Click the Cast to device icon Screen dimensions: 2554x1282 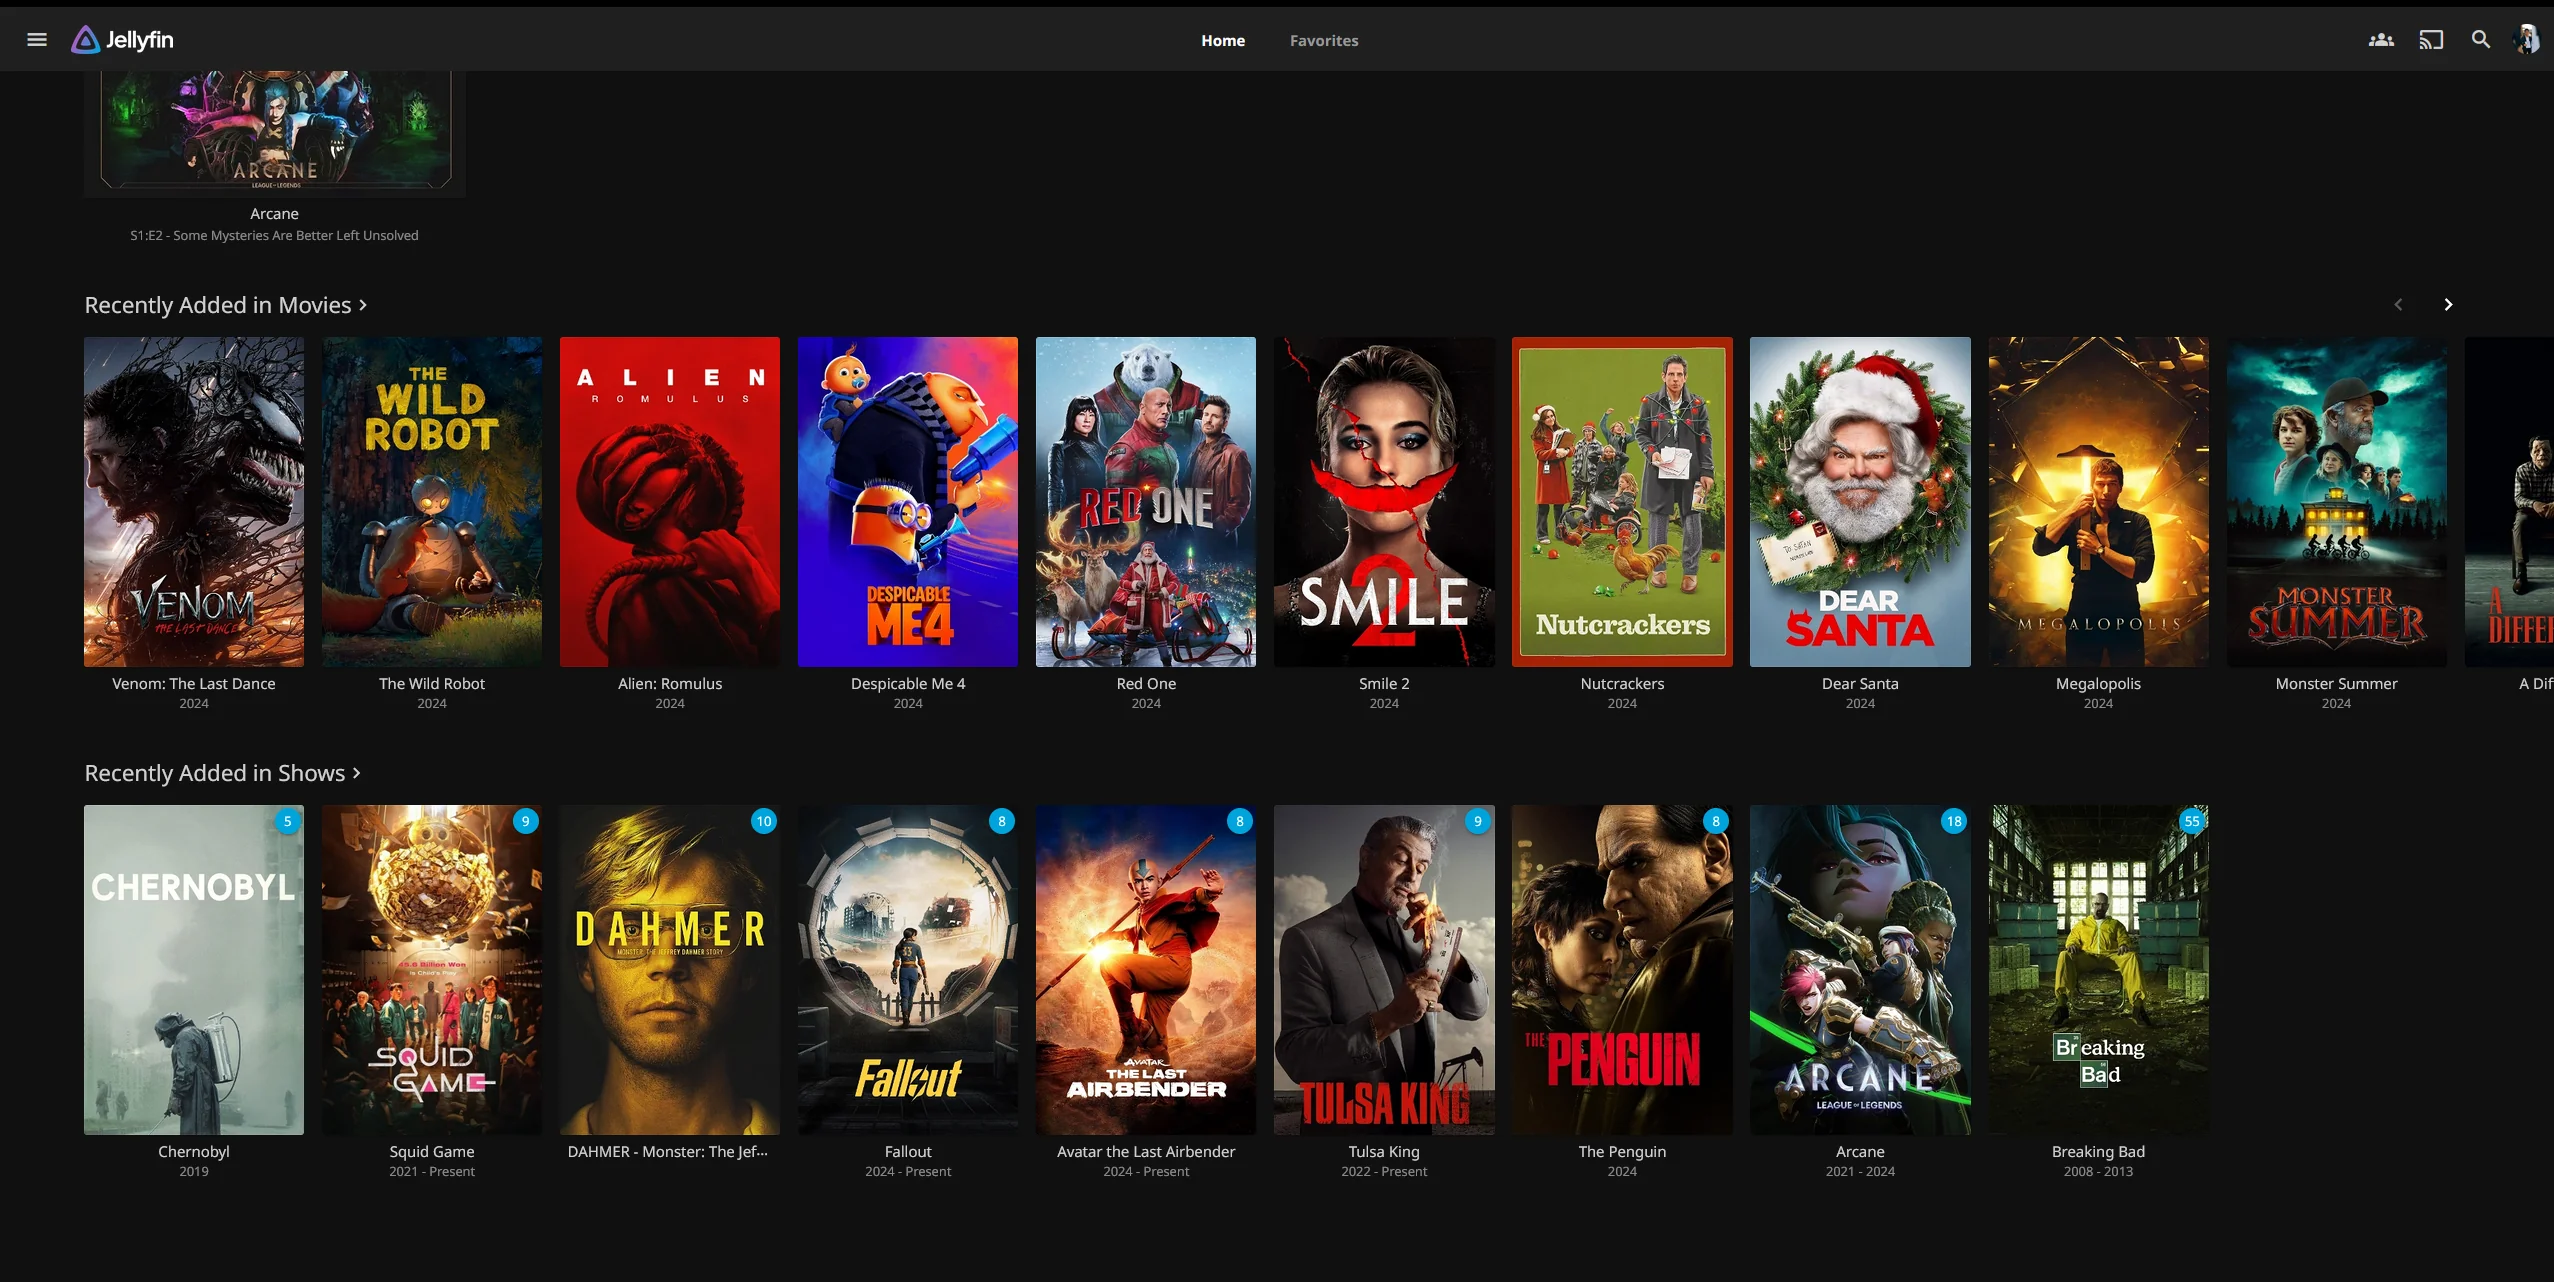pos(2431,40)
